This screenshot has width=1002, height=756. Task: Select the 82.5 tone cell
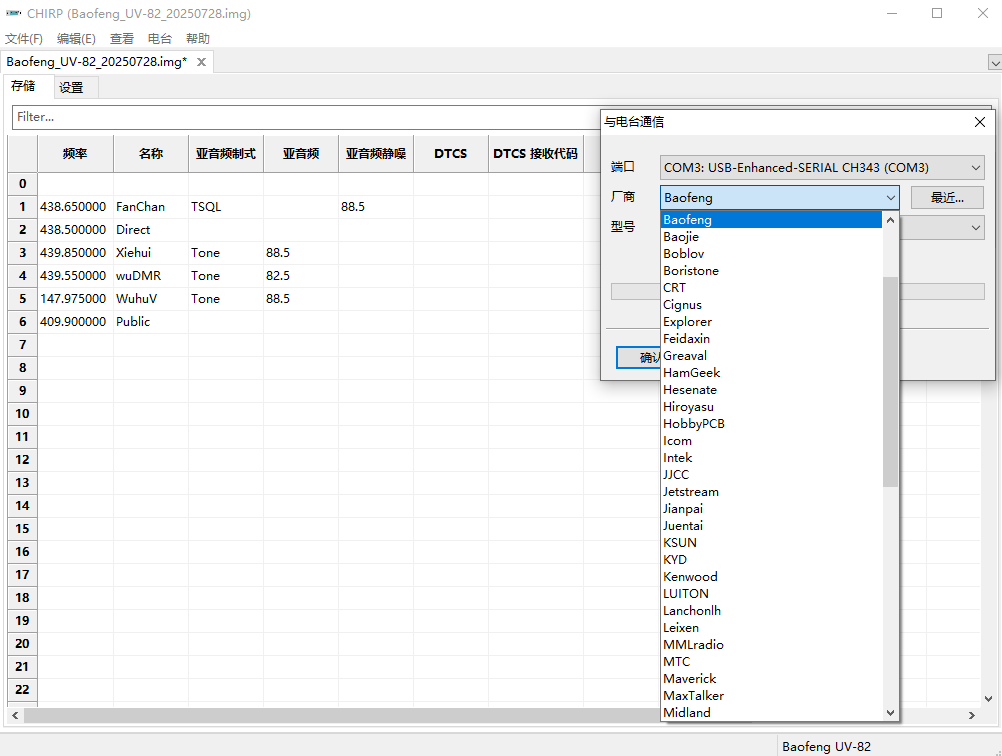click(x=301, y=276)
